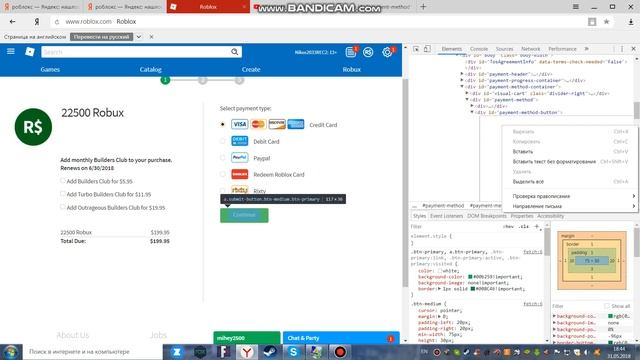The height and width of the screenshot is (360, 640).
Task: Open the Roblox settings gear icon
Action: [387, 52]
